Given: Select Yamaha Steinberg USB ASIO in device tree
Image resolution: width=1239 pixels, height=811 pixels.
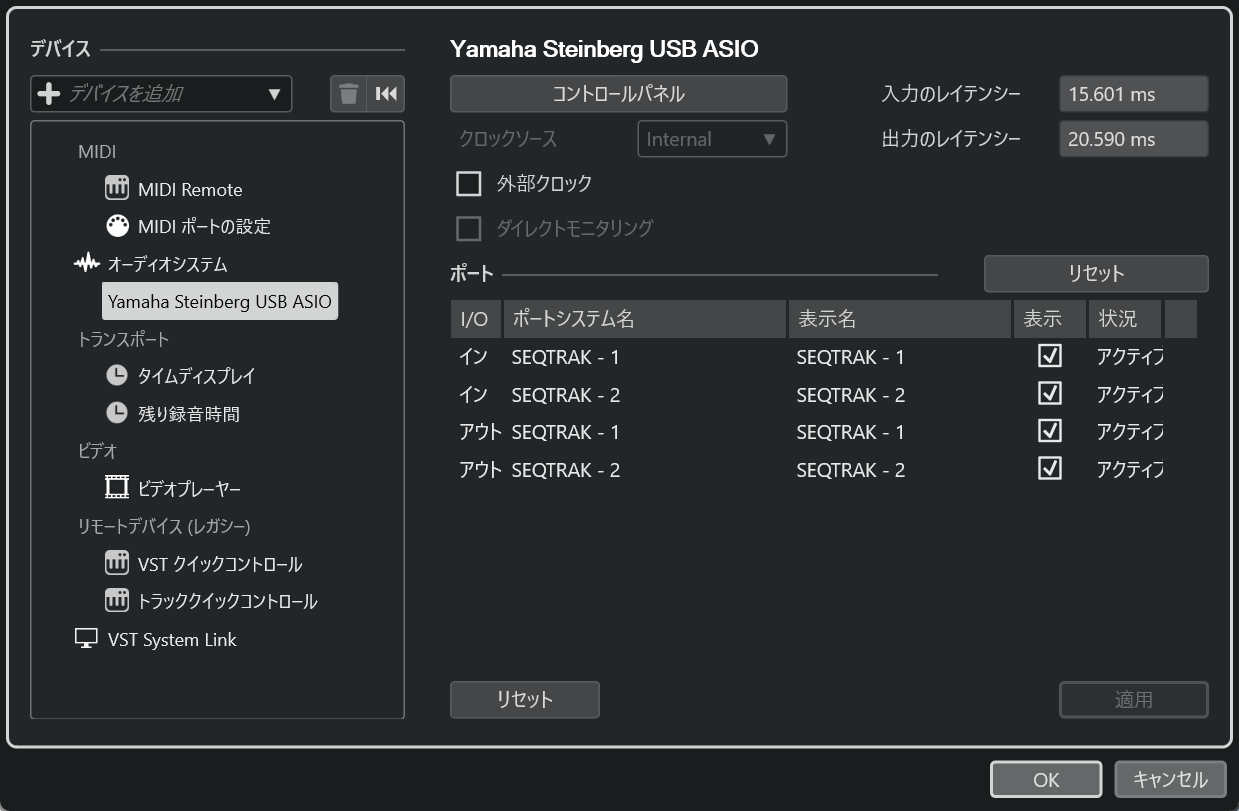Looking at the screenshot, I should pos(219,301).
